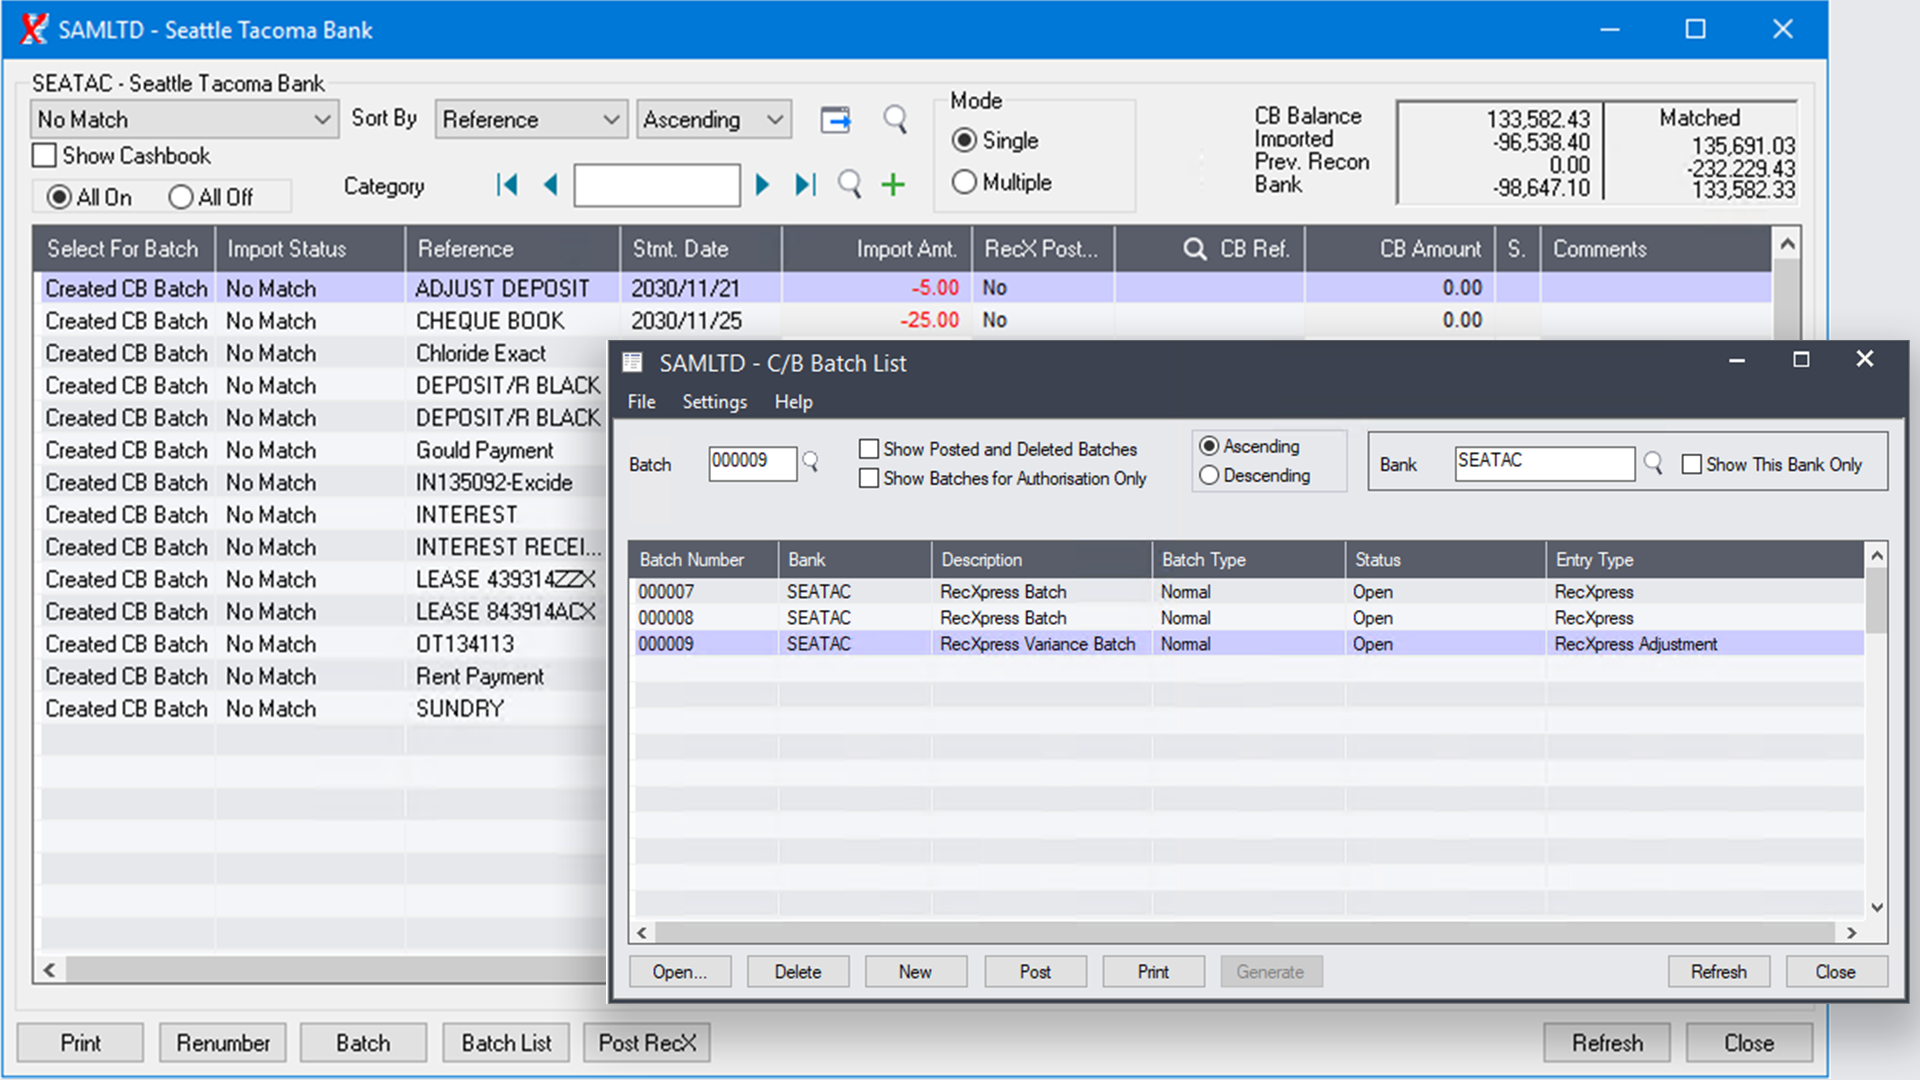
Task: Jump to the first record navigation arrow
Action: click(507, 184)
